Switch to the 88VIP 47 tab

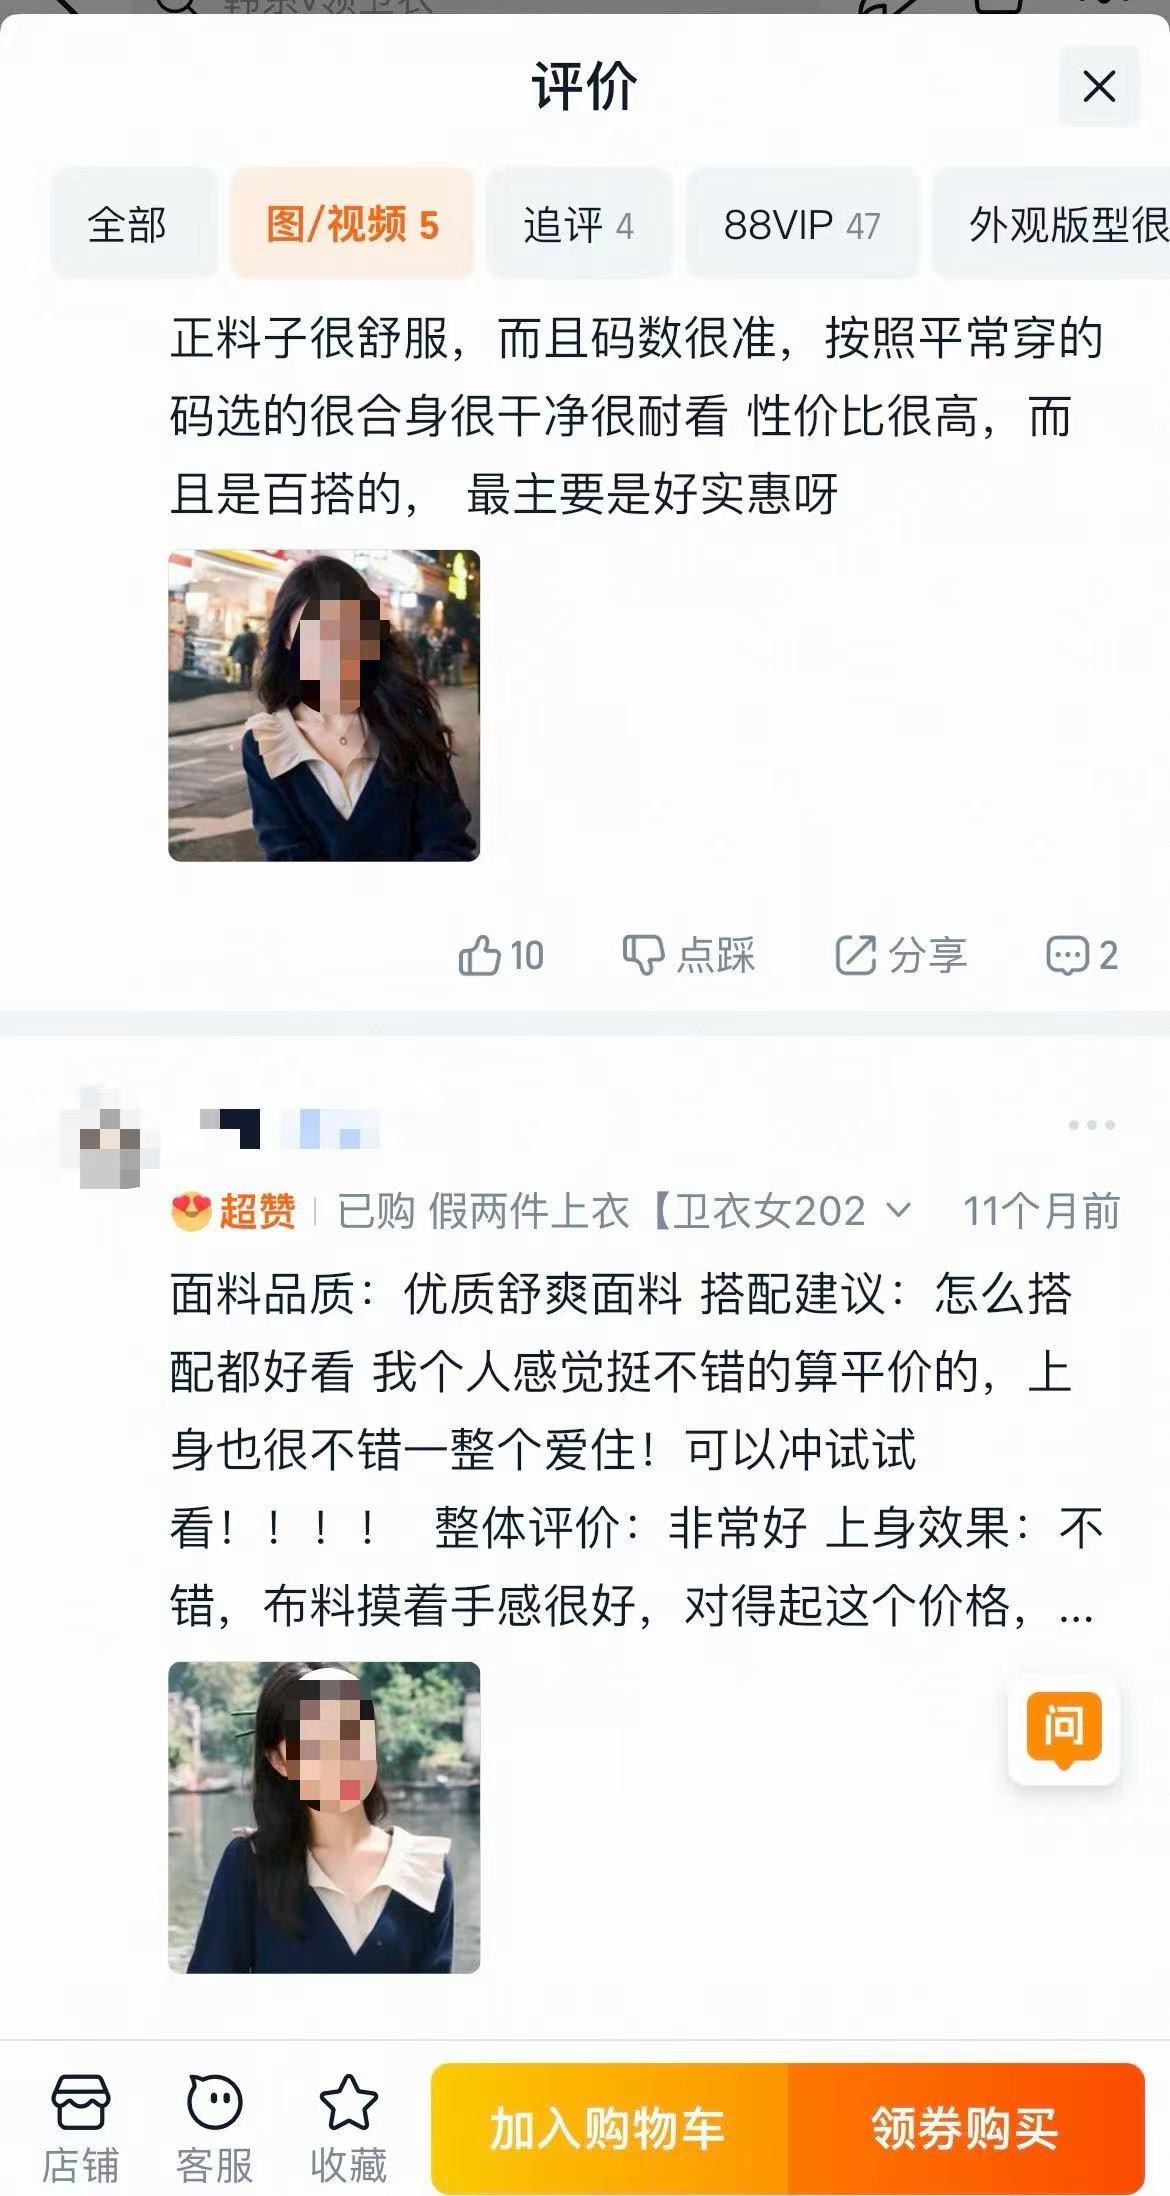click(x=802, y=224)
